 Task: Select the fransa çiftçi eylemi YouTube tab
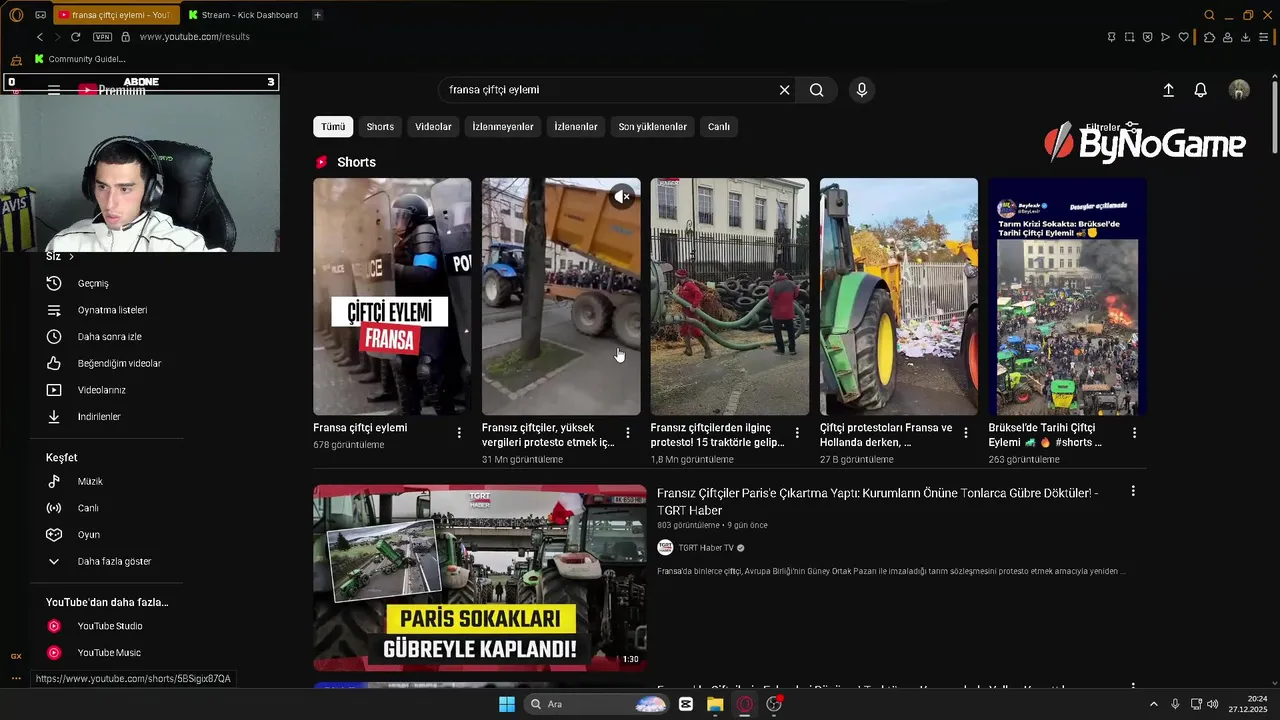click(x=115, y=15)
